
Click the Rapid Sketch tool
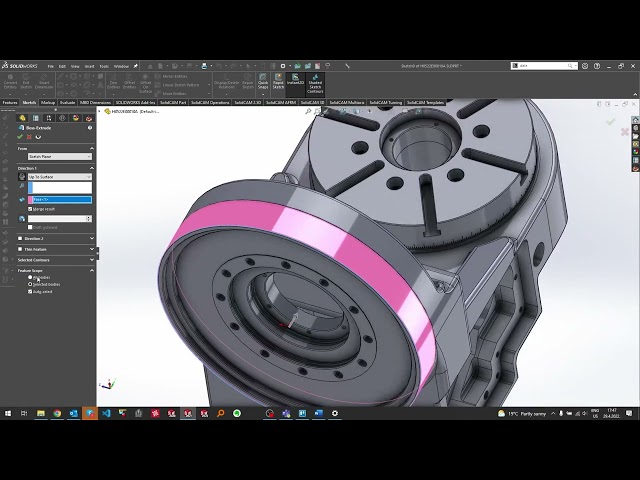point(278,81)
